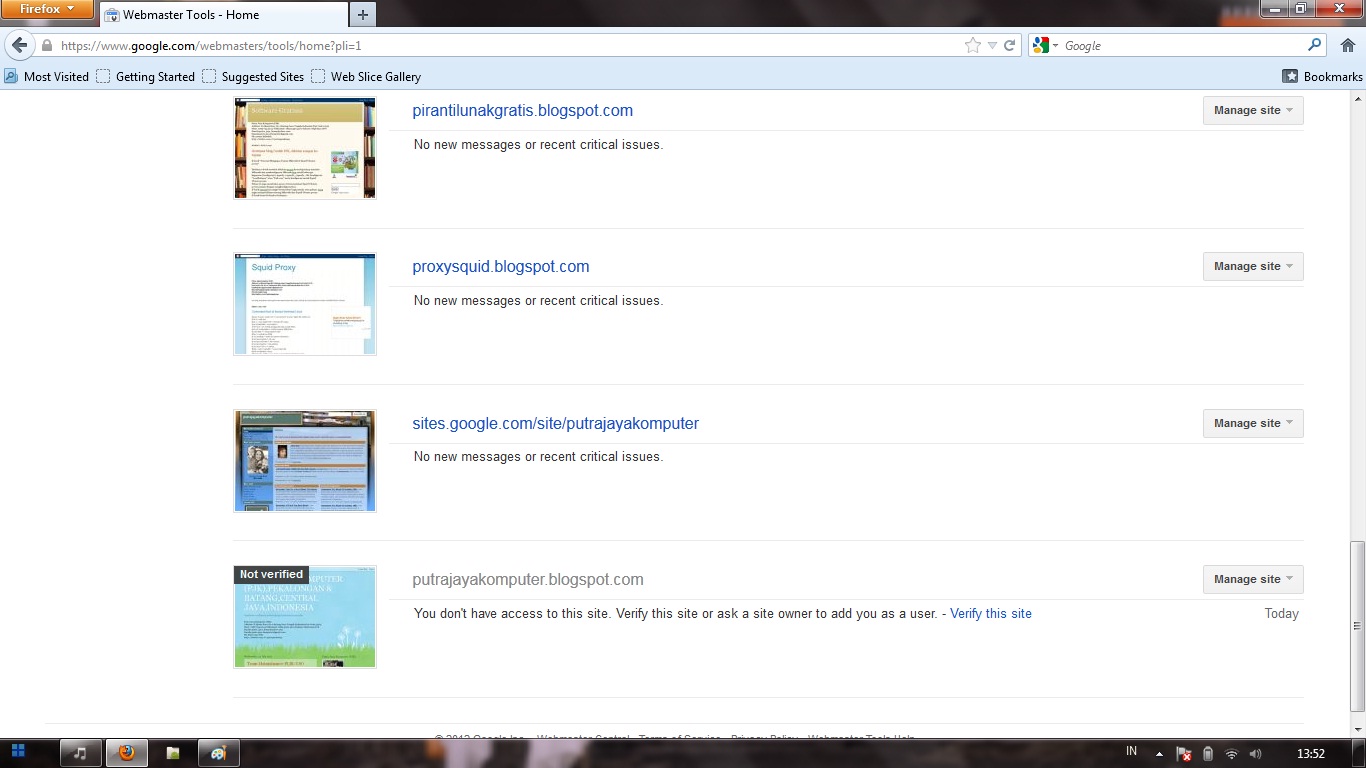Image resolution: width=1366 pixels, height=768 pixels.
Task: Open the Google search engine selector
Action: [1046, 45]
